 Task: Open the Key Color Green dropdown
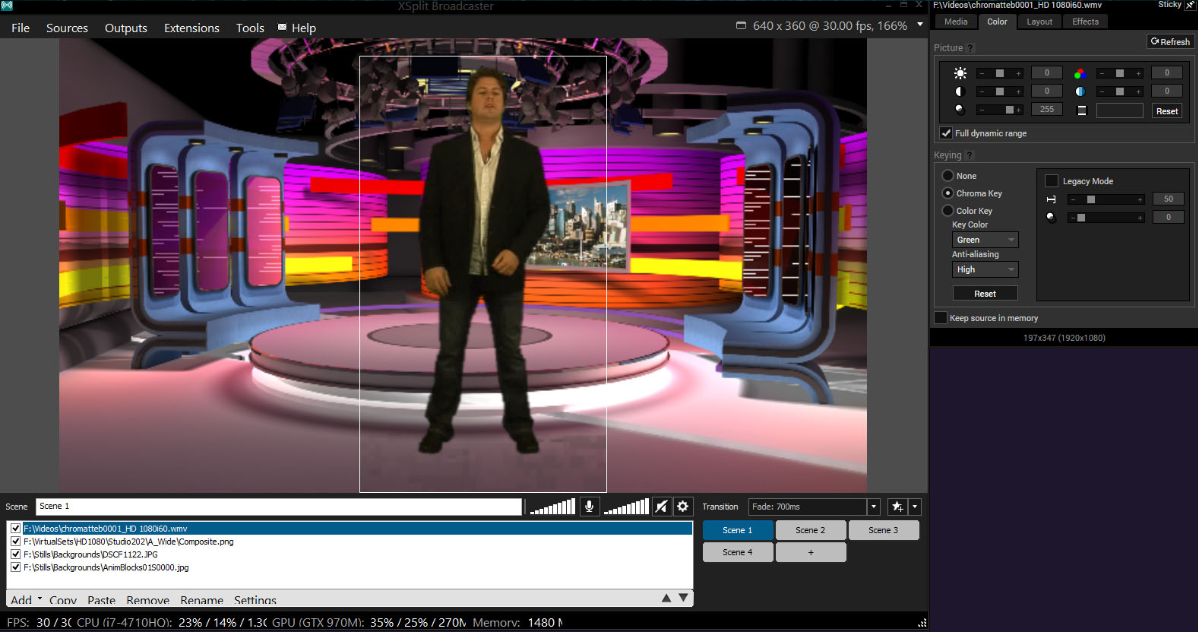point(984,239)
